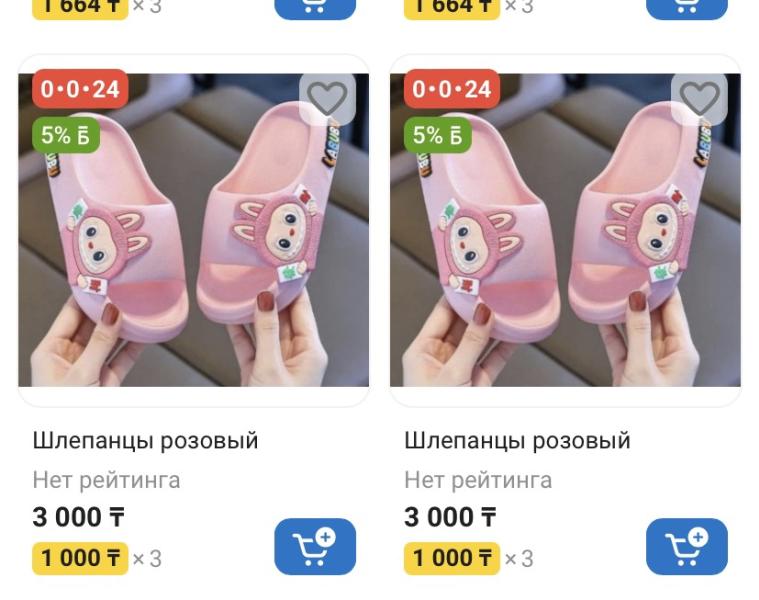Open left product's 0-0-24 installment badge

80,89
